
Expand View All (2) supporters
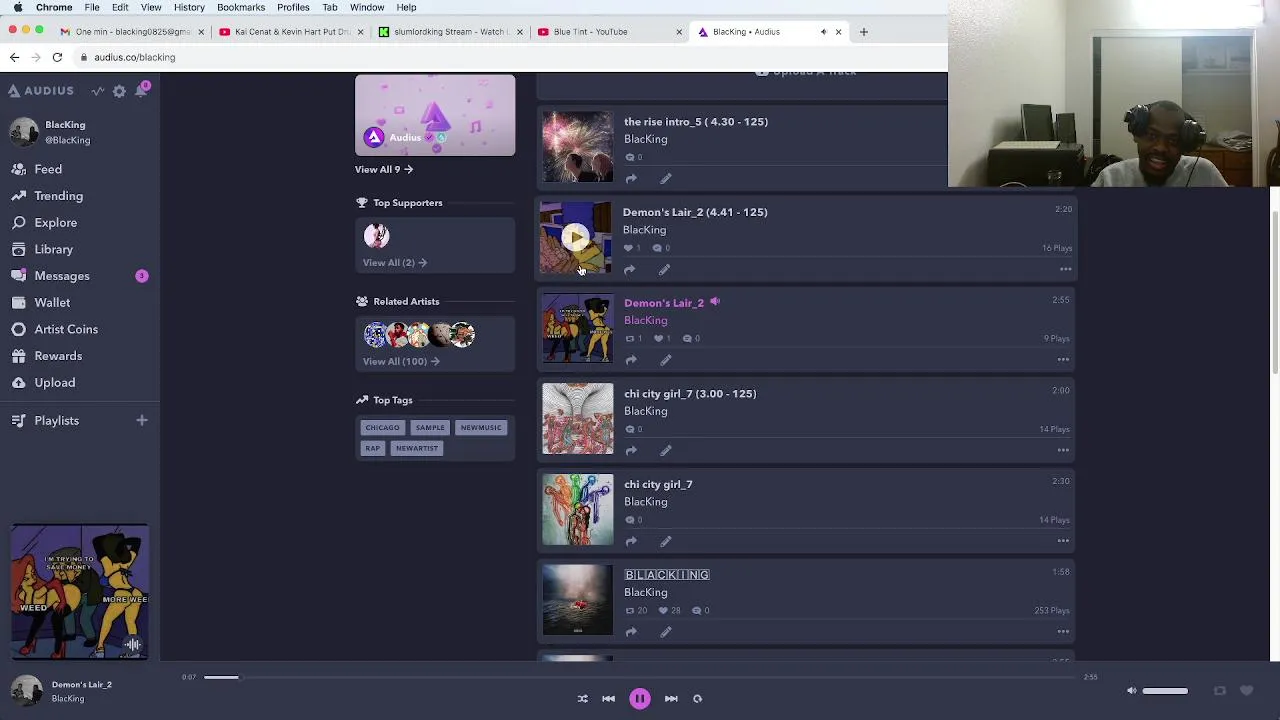click(x=395, y=263)
